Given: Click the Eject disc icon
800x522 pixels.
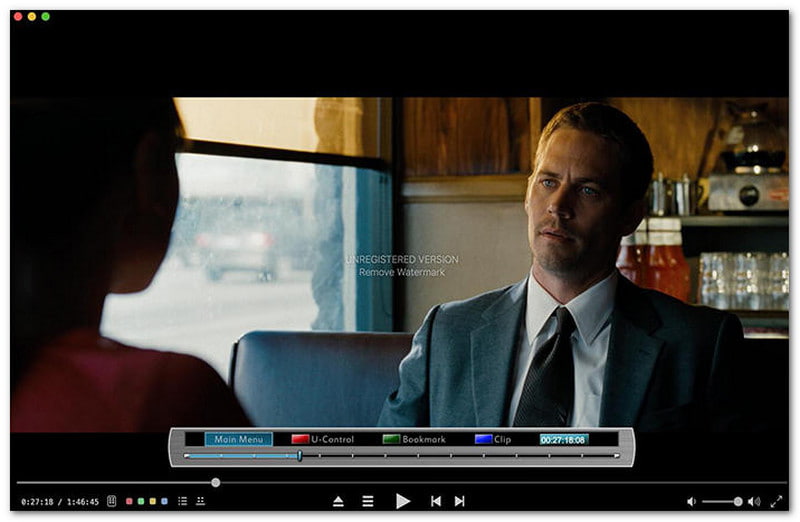Looking at the screenshot, I should 338,501.
